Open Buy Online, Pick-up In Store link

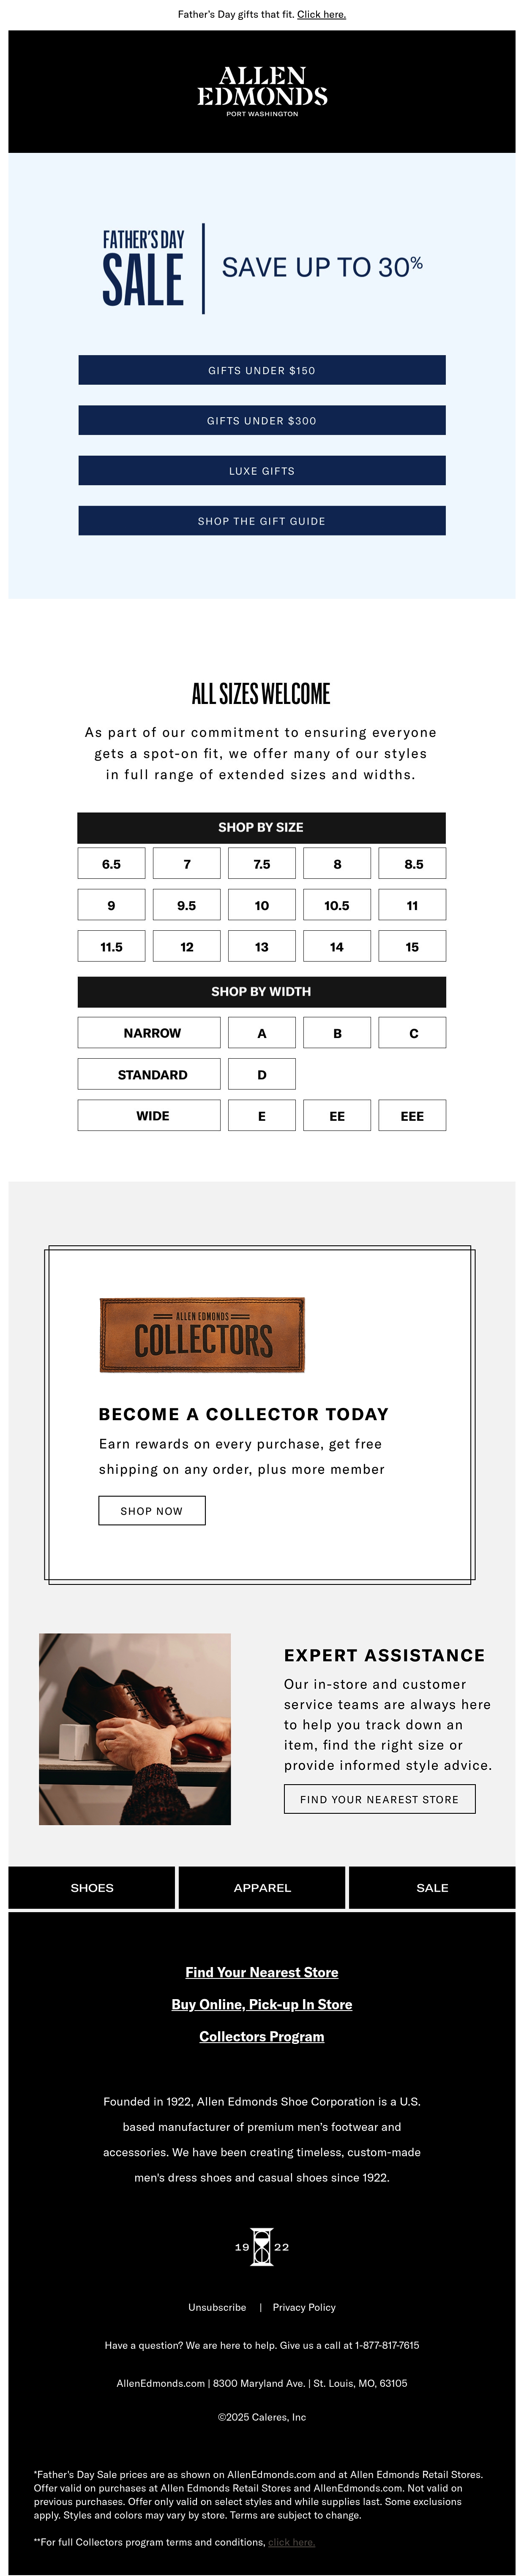tap(262, 2004)
